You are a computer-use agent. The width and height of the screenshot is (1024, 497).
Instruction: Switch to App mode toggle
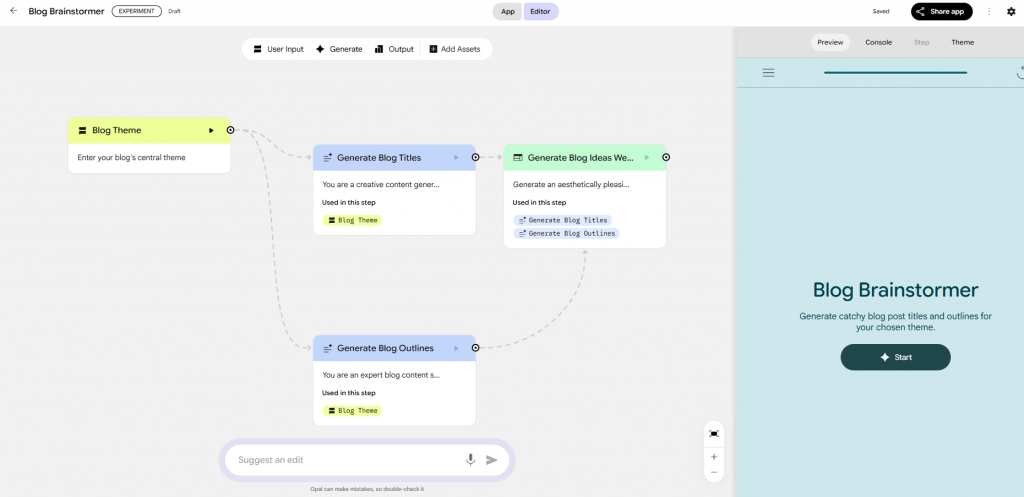507,12
